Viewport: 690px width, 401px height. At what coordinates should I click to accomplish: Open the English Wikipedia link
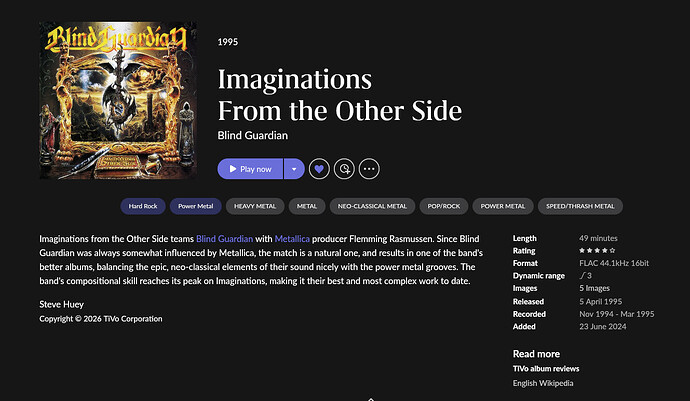coord(543,383)
